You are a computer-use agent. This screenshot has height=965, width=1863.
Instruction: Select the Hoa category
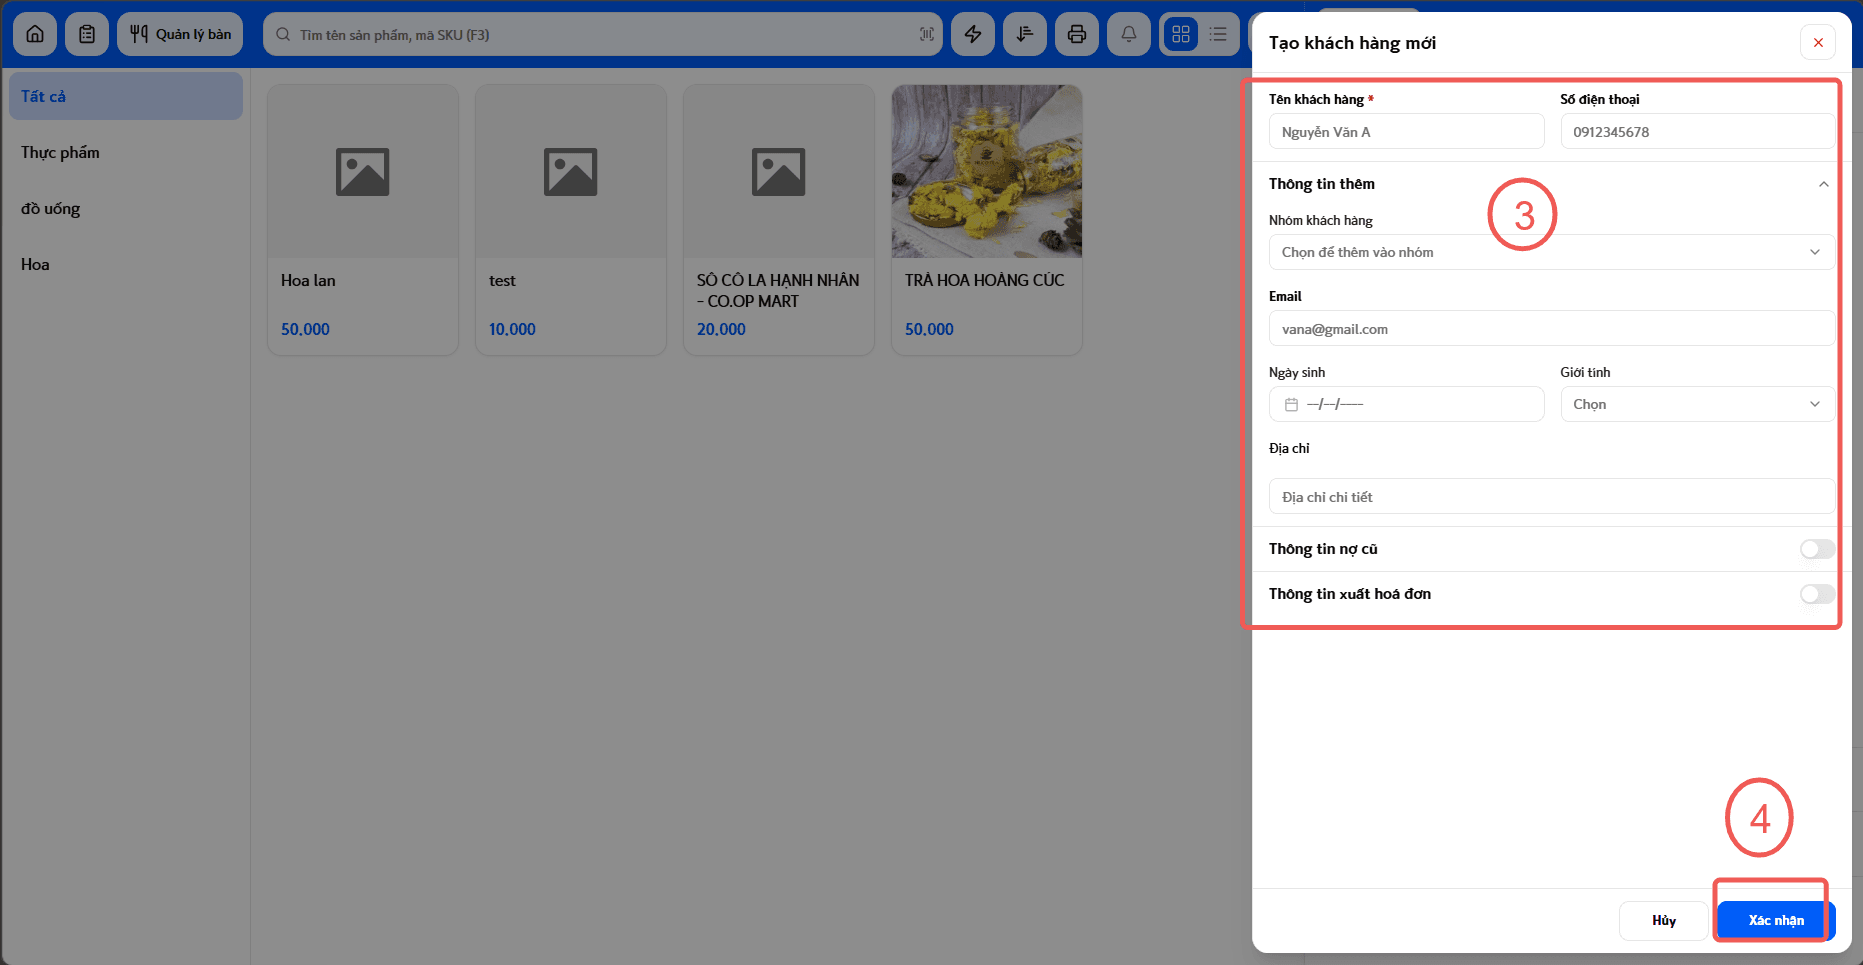tap(126, 264)
